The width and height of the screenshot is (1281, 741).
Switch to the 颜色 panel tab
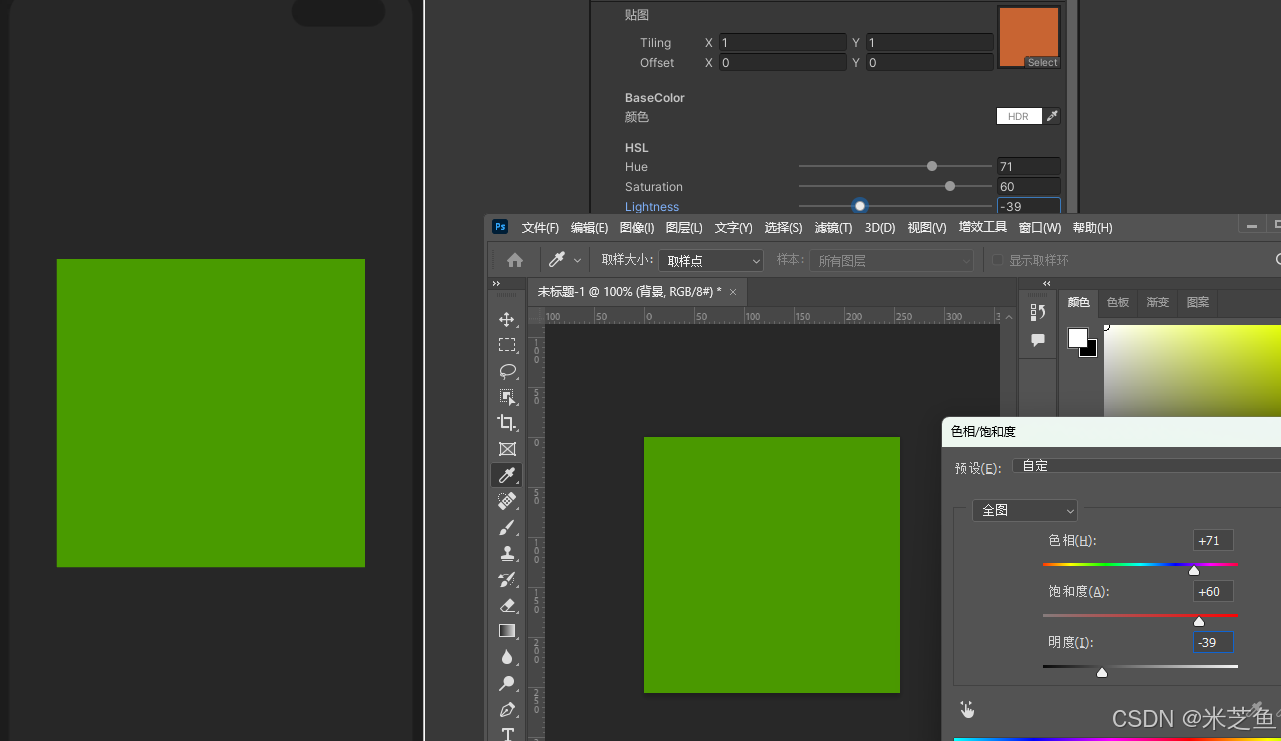tap(1079, 302)
